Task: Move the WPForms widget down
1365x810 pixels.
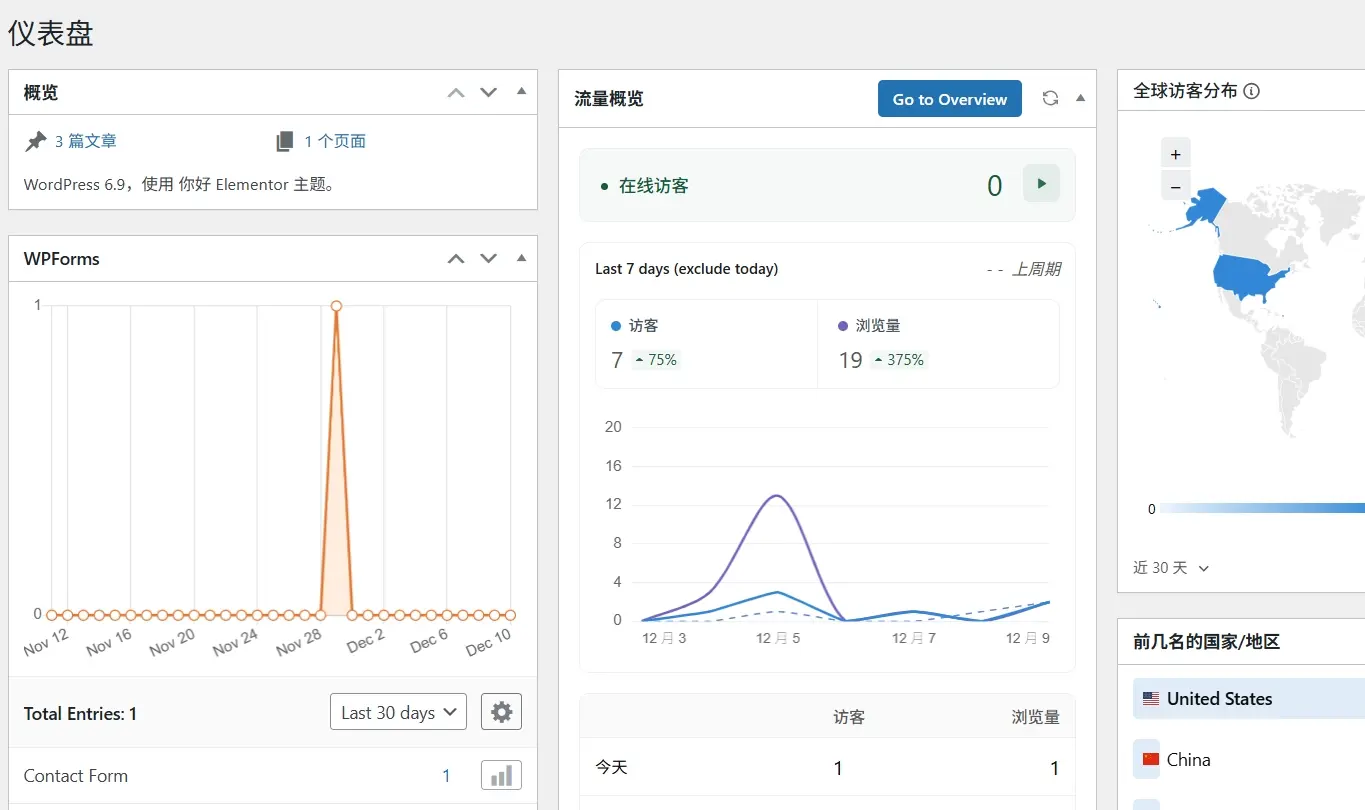Action: 488,258
